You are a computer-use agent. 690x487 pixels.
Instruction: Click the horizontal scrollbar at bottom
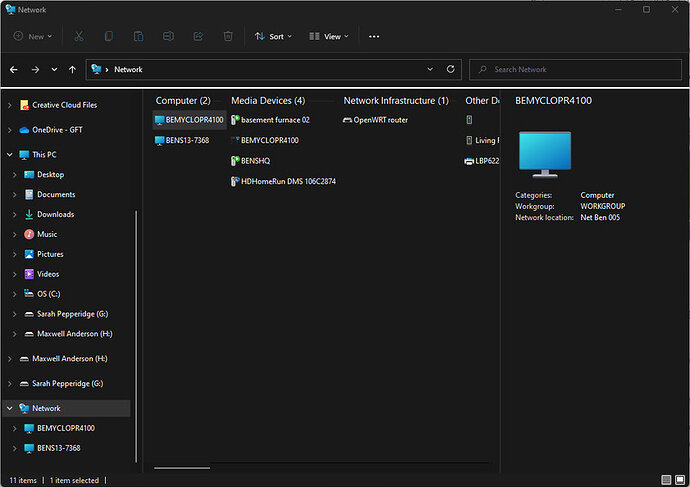(182, 467)
